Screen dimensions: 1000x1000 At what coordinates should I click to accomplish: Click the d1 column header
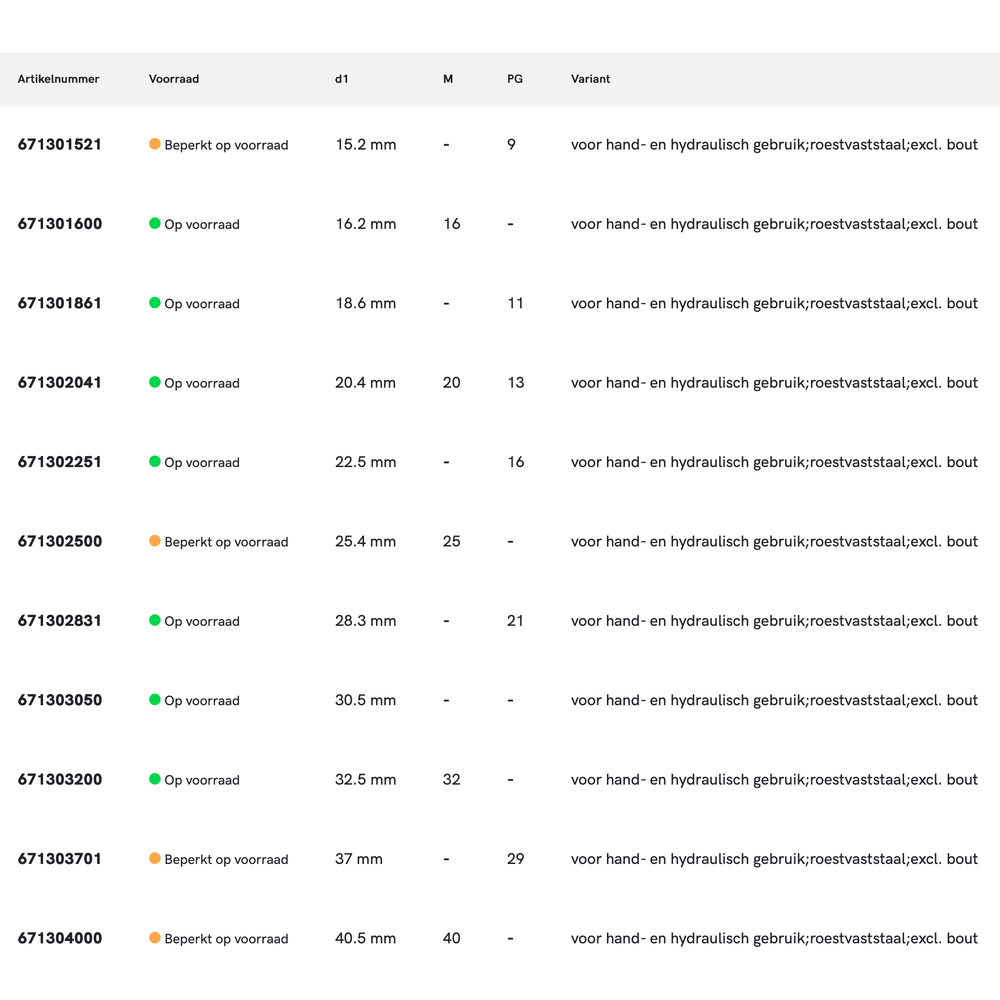(x=342, y=79)
